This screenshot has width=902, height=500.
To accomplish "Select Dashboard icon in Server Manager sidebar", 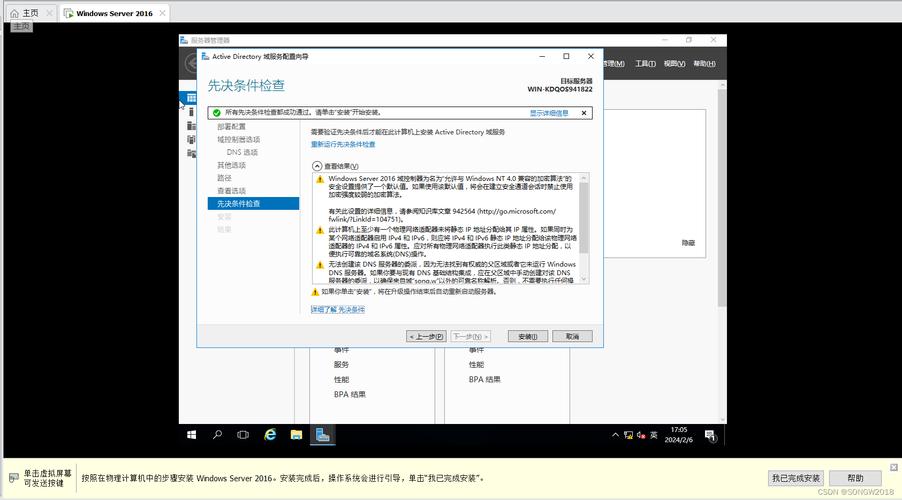I will pyautogui.click(x=192, y=98).
